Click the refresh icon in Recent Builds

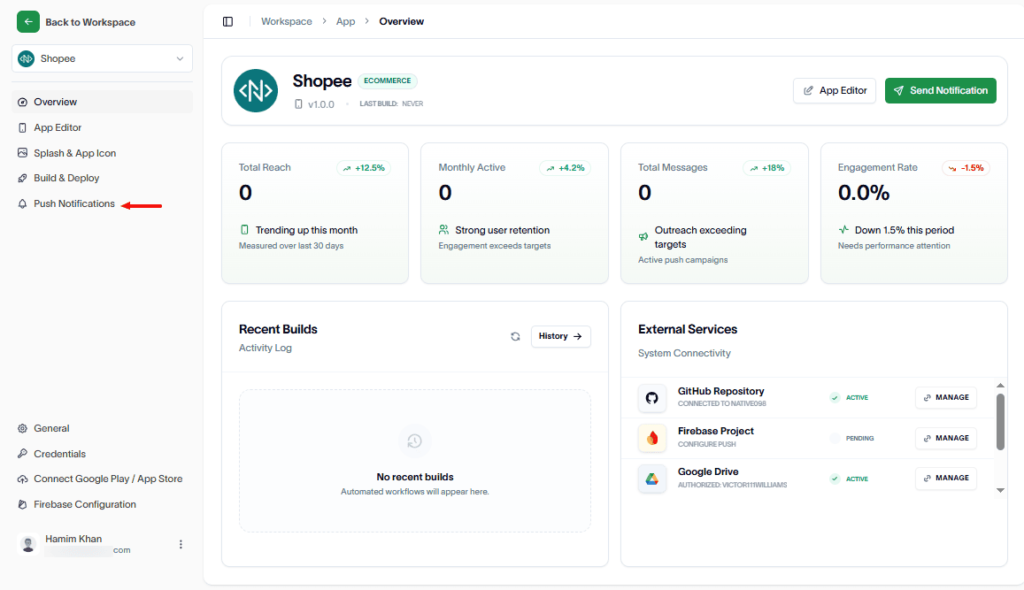point(515,336)
